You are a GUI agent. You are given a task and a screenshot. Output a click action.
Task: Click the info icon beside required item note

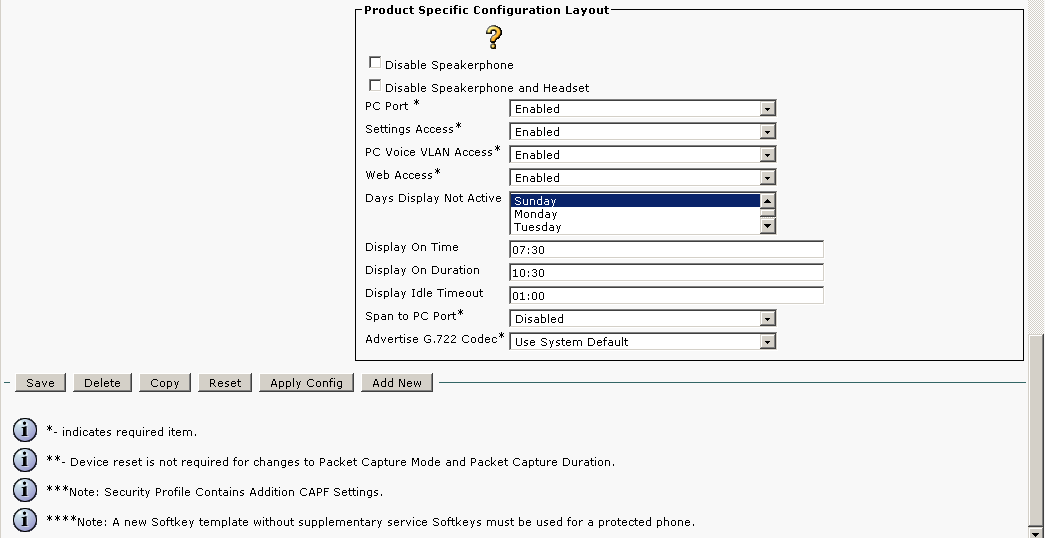point(25,431)
